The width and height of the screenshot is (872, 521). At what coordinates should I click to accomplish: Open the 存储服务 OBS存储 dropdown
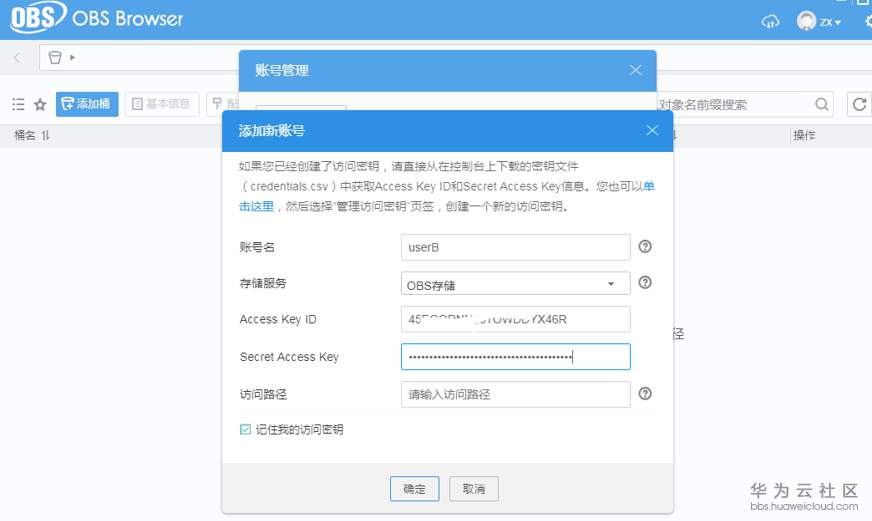(x=516, y=283)
